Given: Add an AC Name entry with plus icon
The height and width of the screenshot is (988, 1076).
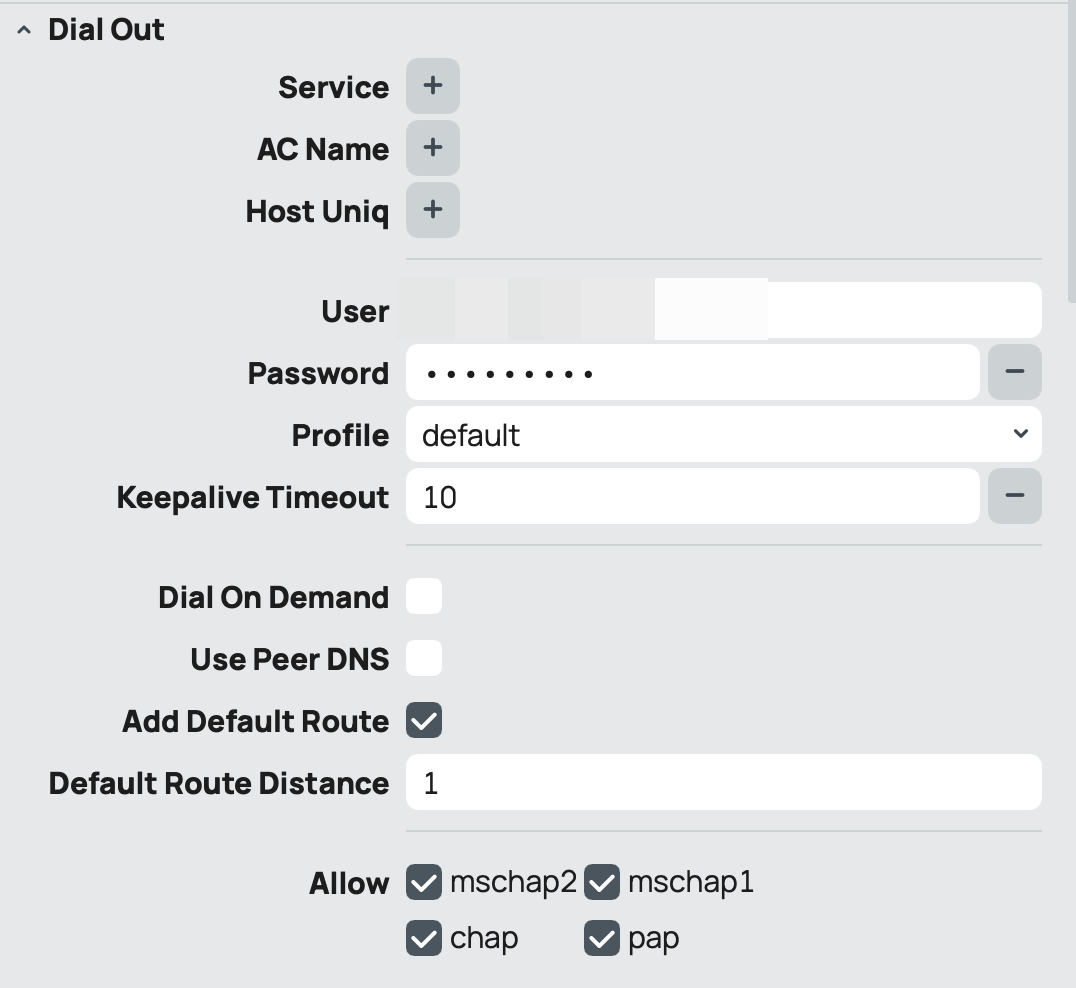Looking at the screenshot, I should pos(432,148).
